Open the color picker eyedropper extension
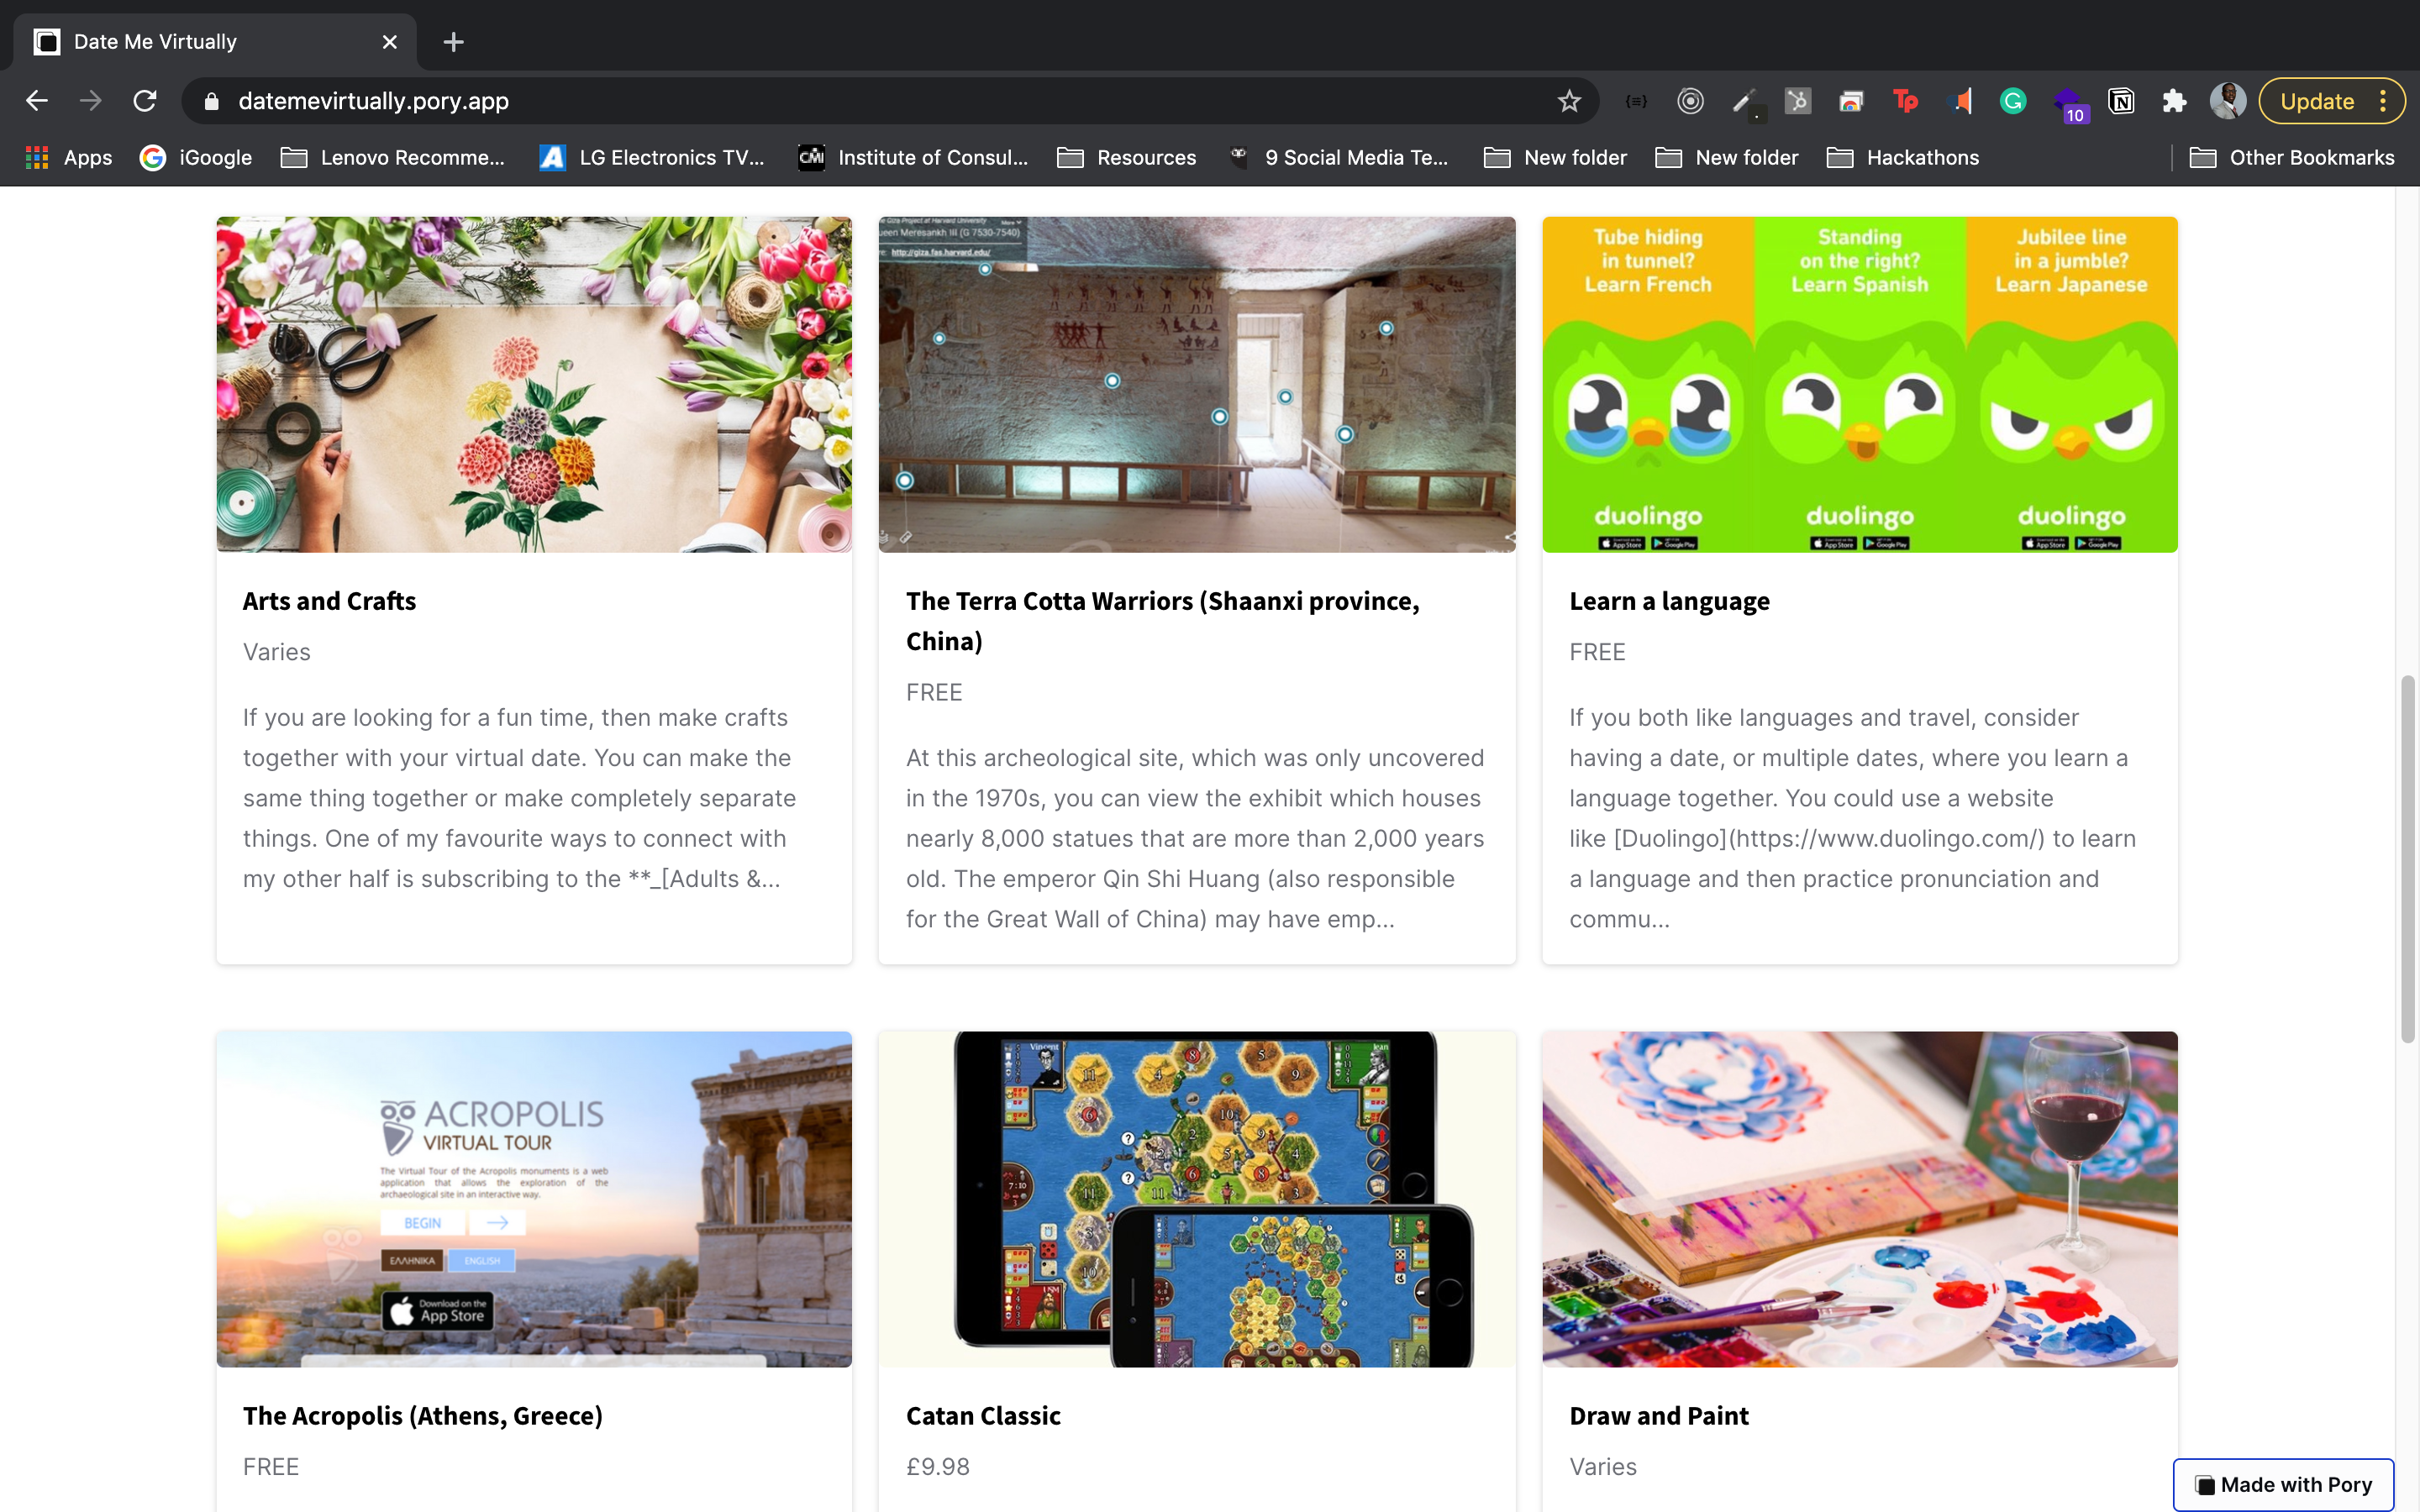The width and height of the screenshot is (2420, 1512). (x=1744, y=101)
